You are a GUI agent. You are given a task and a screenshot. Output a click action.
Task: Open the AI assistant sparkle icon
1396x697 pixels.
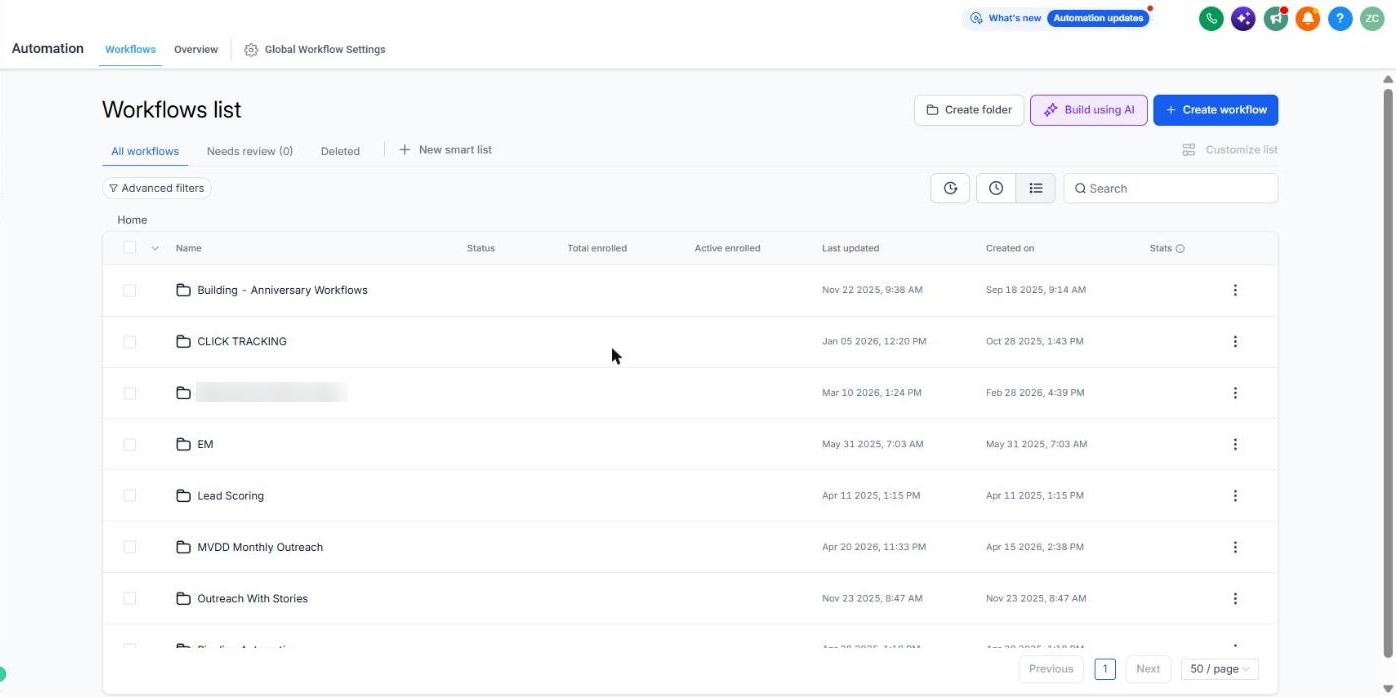tap(1243, 18)
